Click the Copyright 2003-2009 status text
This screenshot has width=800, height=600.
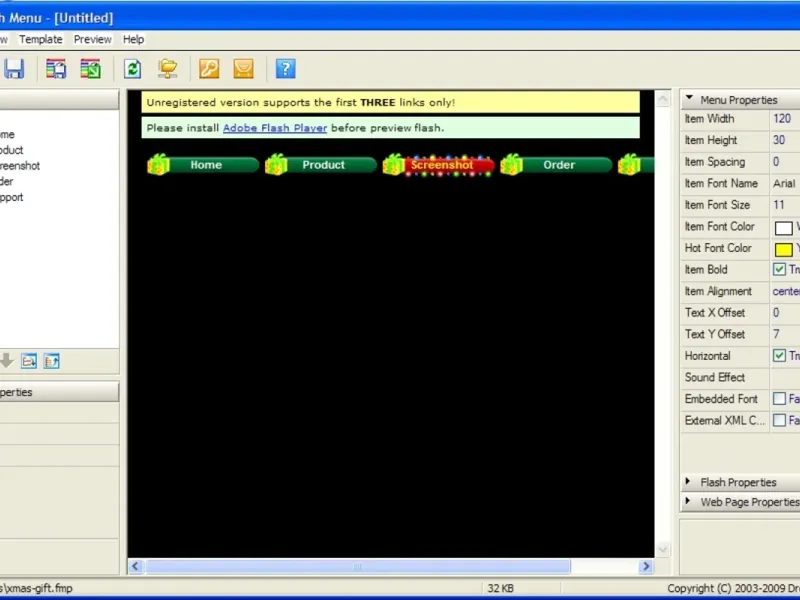coord(734,588)
